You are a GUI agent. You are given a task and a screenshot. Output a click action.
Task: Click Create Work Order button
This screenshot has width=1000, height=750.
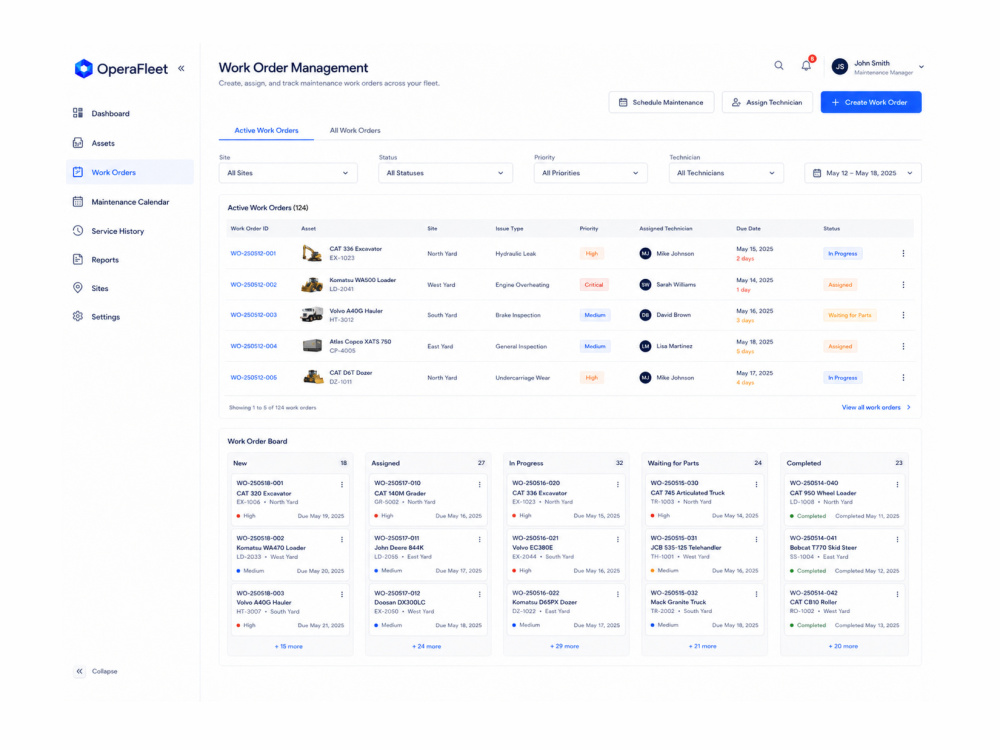click(x=871, y=102)
